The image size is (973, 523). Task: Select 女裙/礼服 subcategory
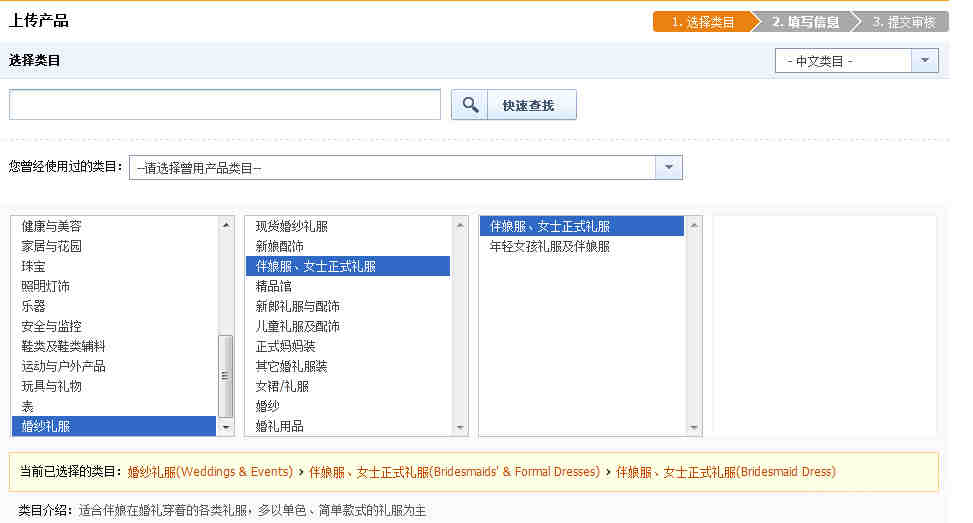coord(348,386)
